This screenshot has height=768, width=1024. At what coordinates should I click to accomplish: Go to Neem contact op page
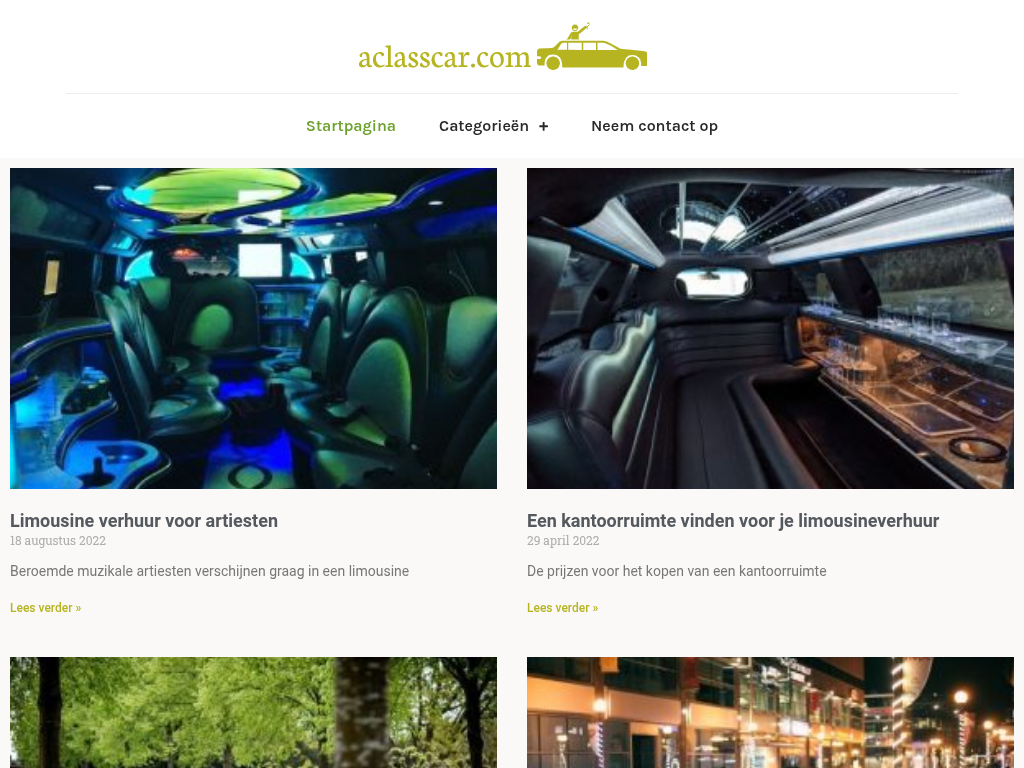(654, 126)
